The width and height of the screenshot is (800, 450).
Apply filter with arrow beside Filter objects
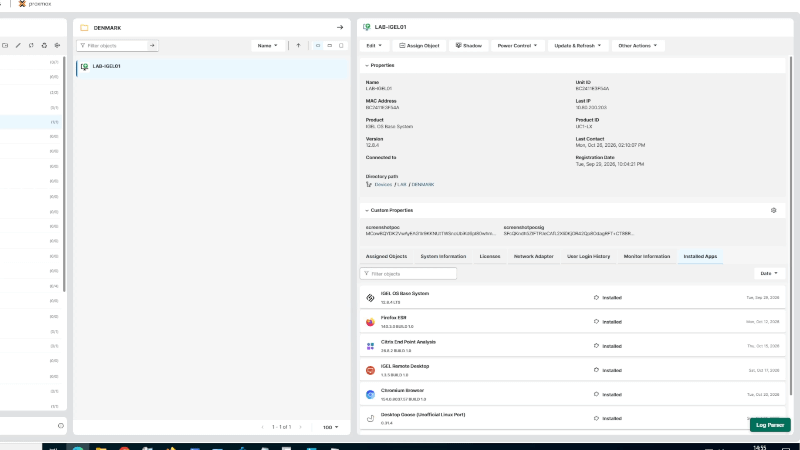[152, 45]
